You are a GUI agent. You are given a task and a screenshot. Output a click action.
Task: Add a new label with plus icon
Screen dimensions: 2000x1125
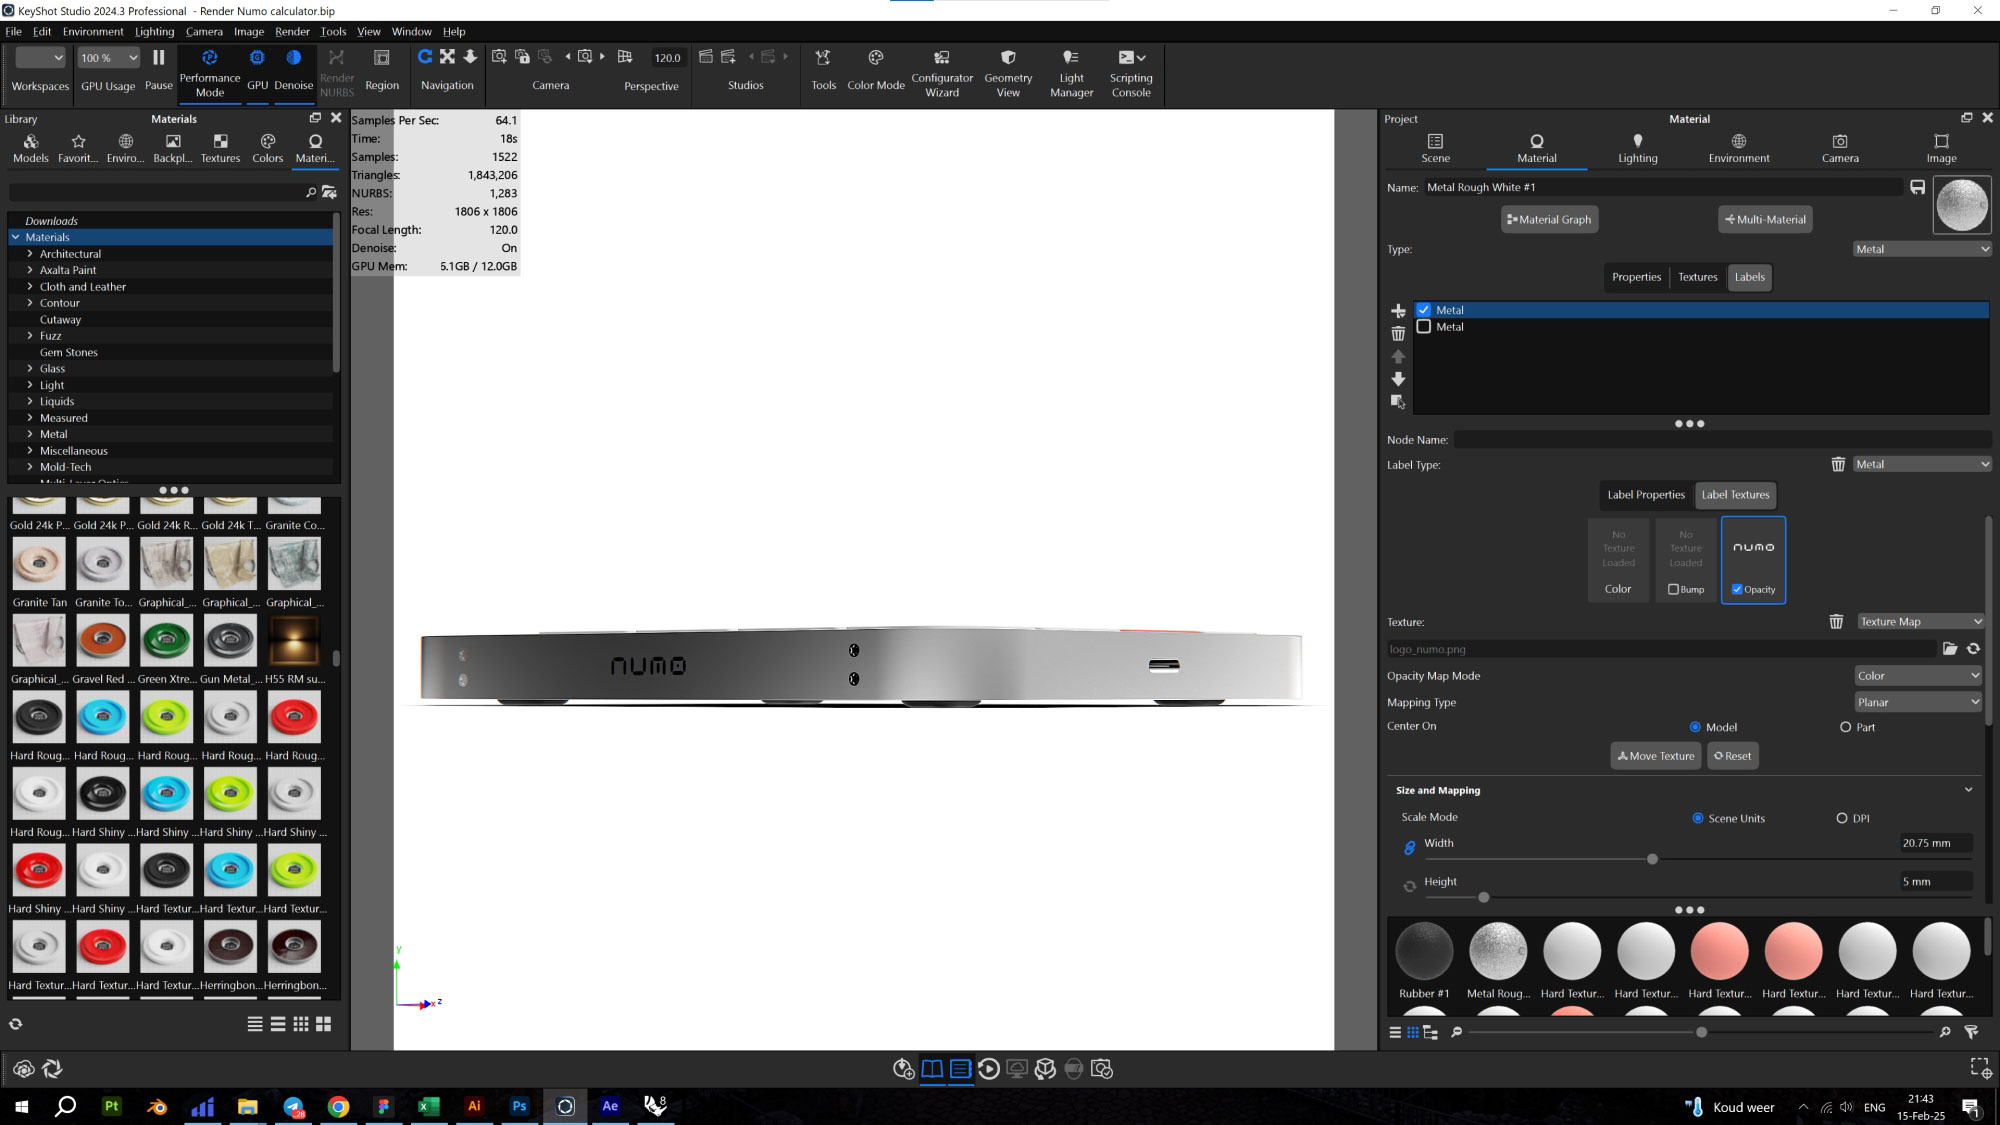pyautogui.click(x=1398, y=311)
